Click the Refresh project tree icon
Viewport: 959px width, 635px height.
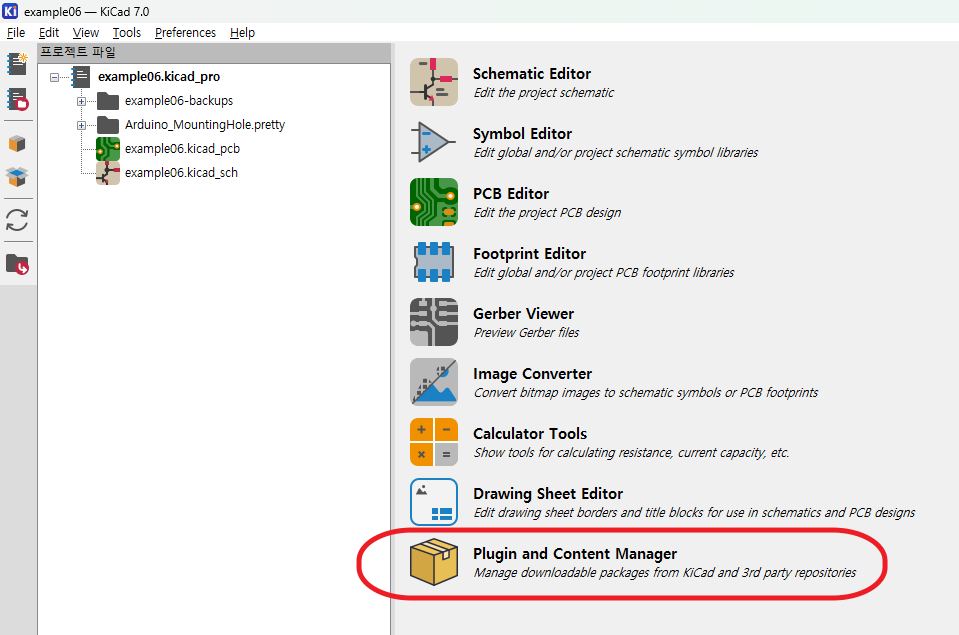pyautogui.click(x=17, y=220)
